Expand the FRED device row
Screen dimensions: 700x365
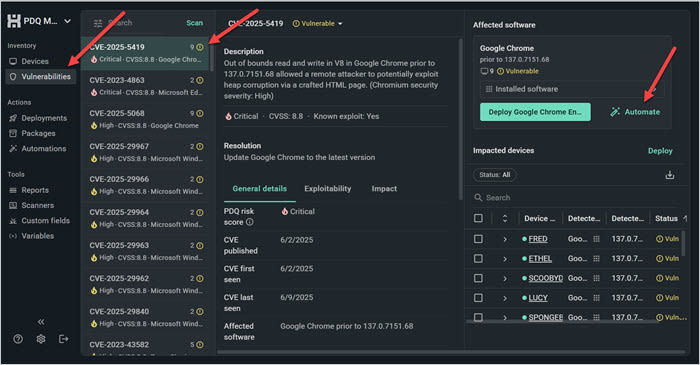pyautogui.click(x=505, y=239)
